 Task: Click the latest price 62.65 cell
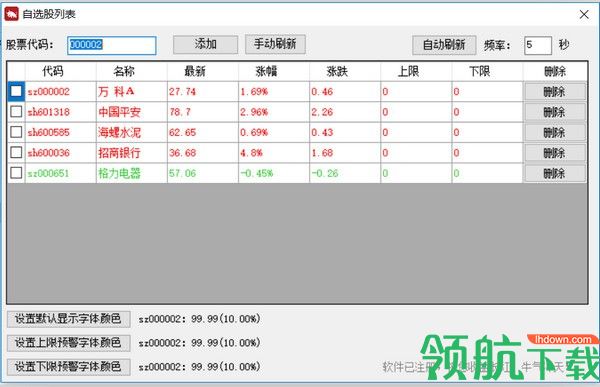(203, 132)
